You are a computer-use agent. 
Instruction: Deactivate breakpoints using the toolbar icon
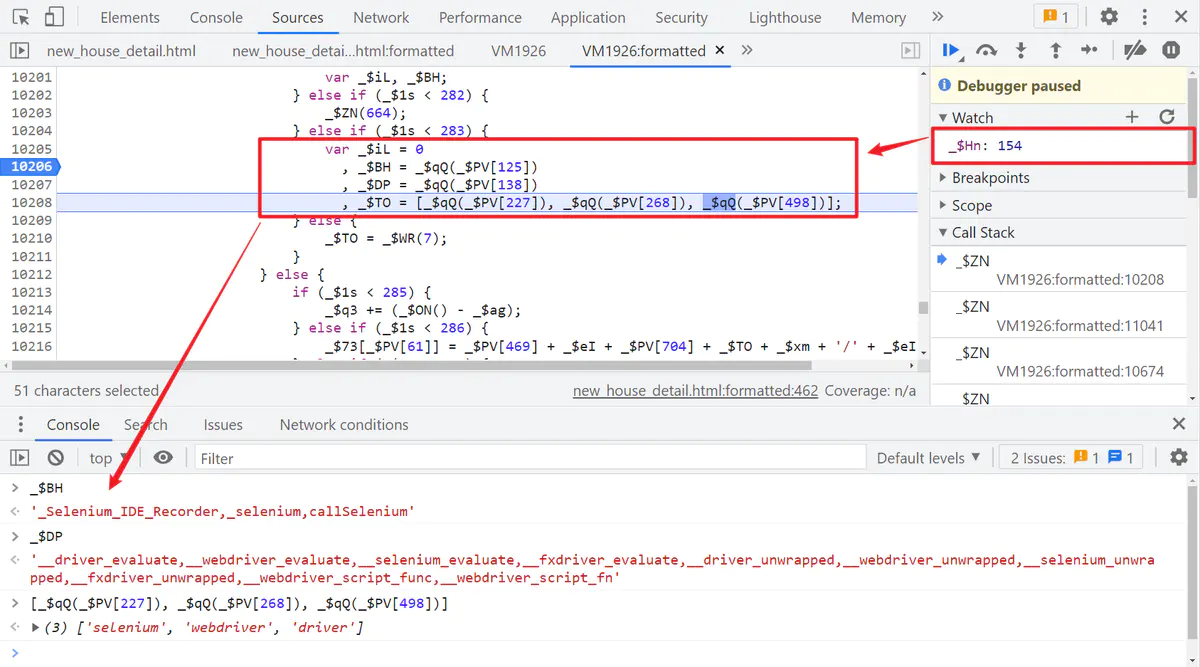click(x=1134, y=50)
